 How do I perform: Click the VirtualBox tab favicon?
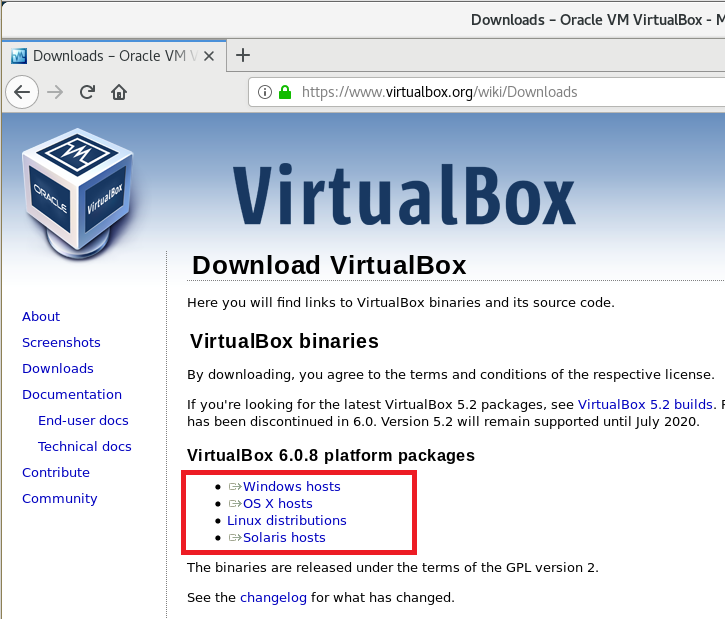[19, 56]
